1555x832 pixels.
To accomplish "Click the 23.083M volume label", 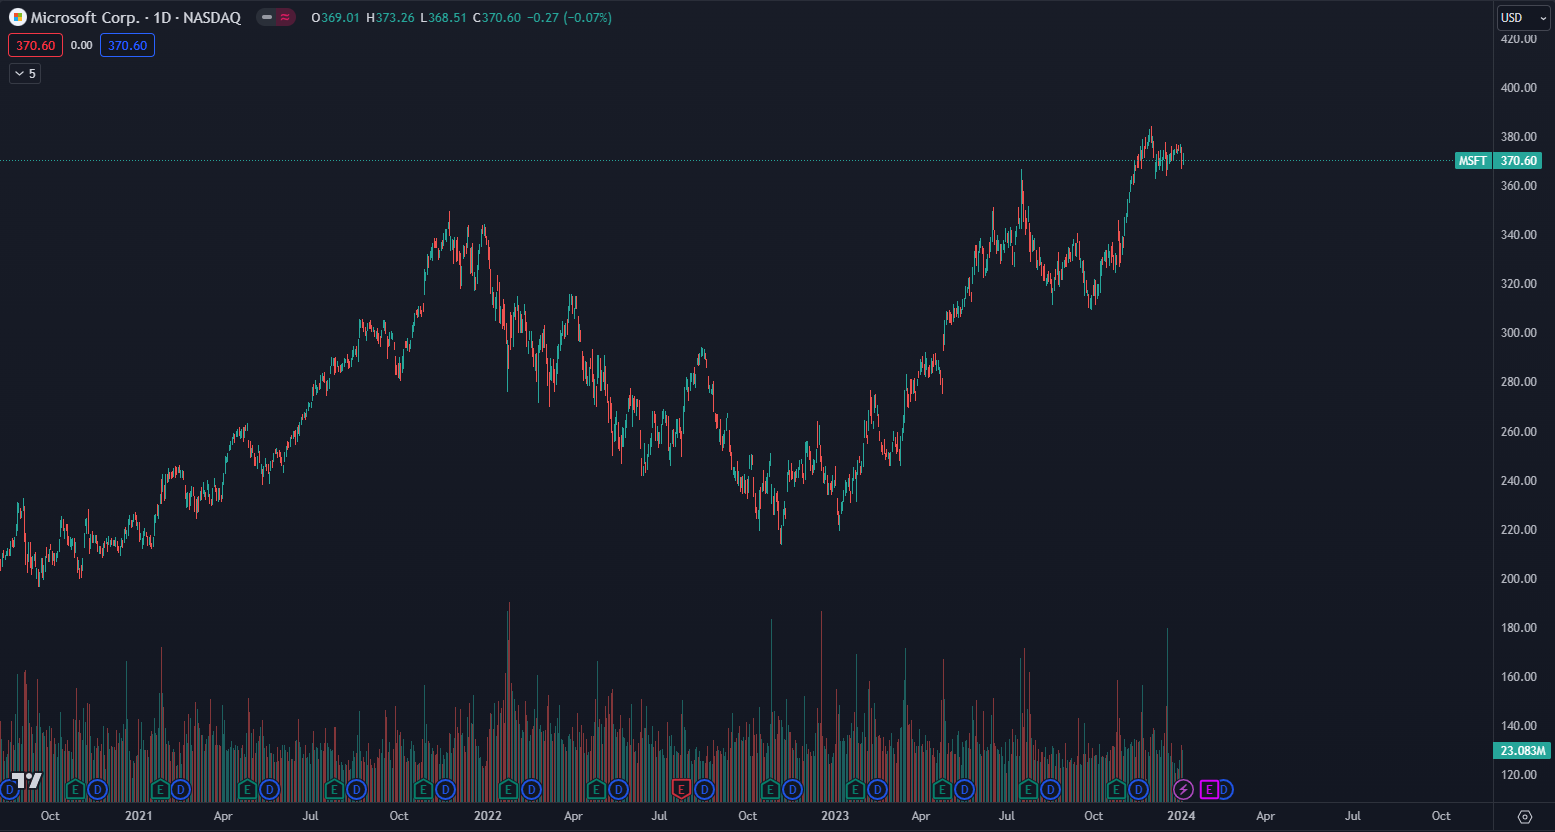I will (x=1523, y=750).
